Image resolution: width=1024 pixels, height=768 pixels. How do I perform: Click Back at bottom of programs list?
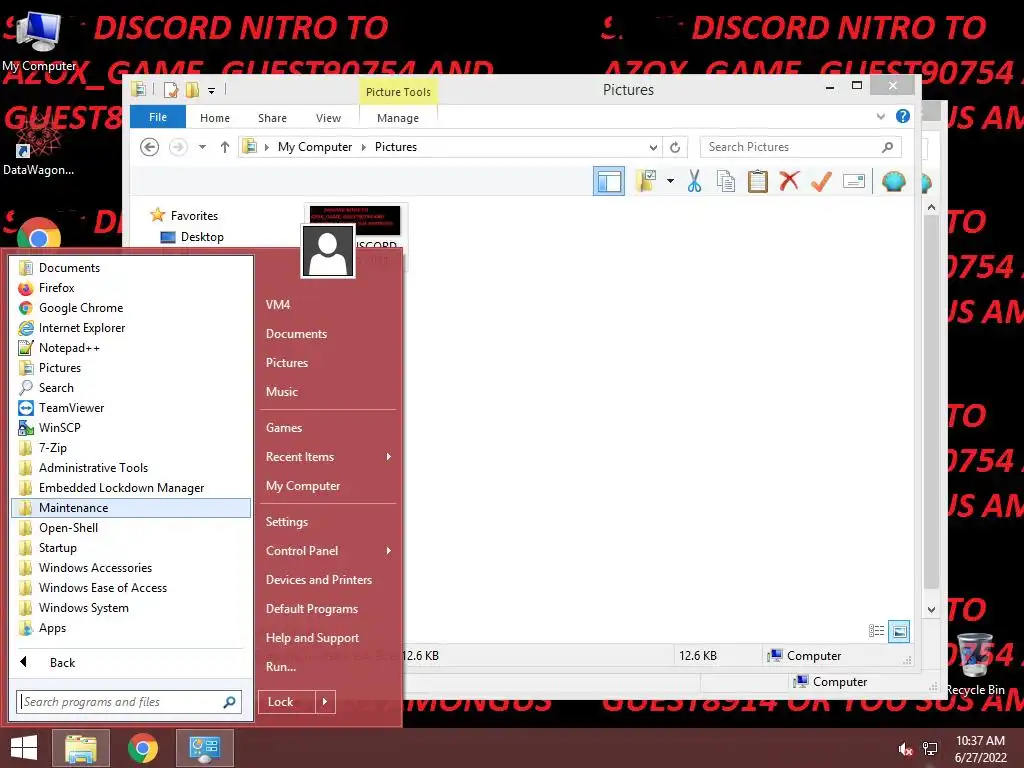point(131,662)
